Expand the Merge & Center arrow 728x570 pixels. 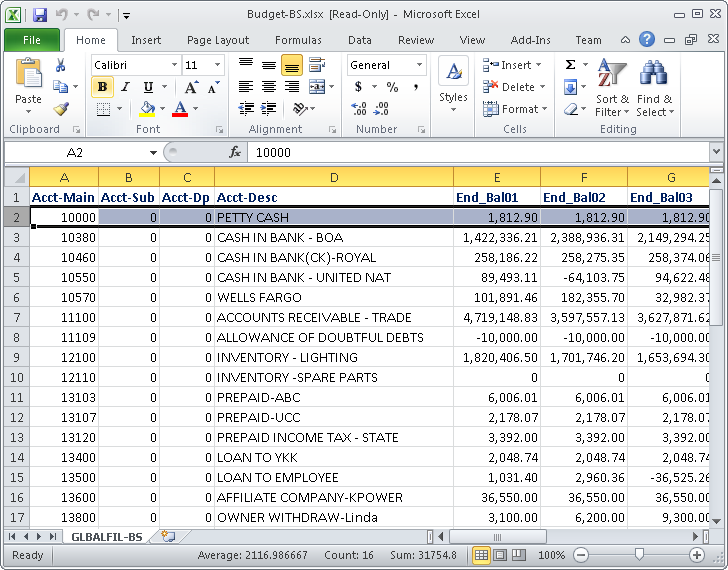point(332,87)
